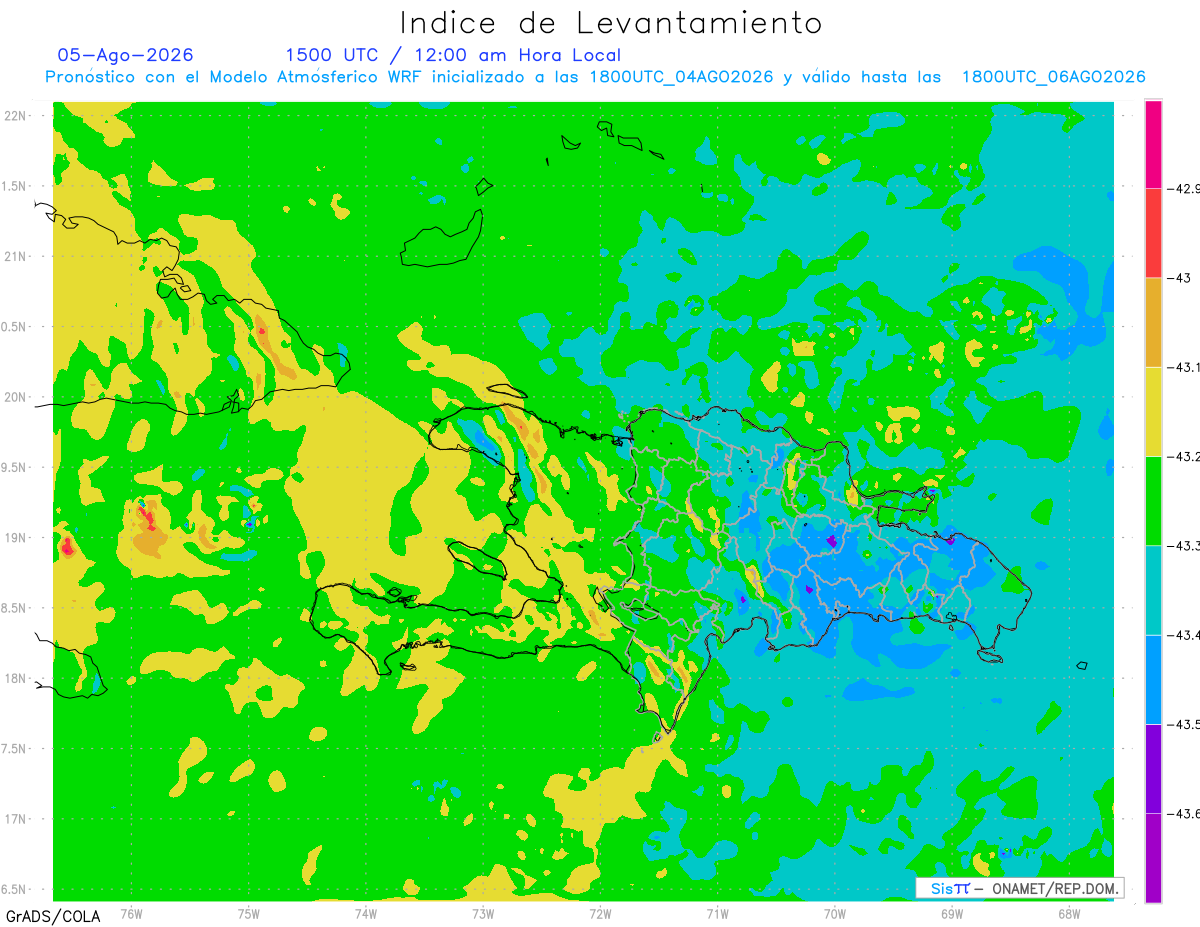Click the '72W' longitude label
Screen dimensions: 1200x927
[x=600, y=914]
